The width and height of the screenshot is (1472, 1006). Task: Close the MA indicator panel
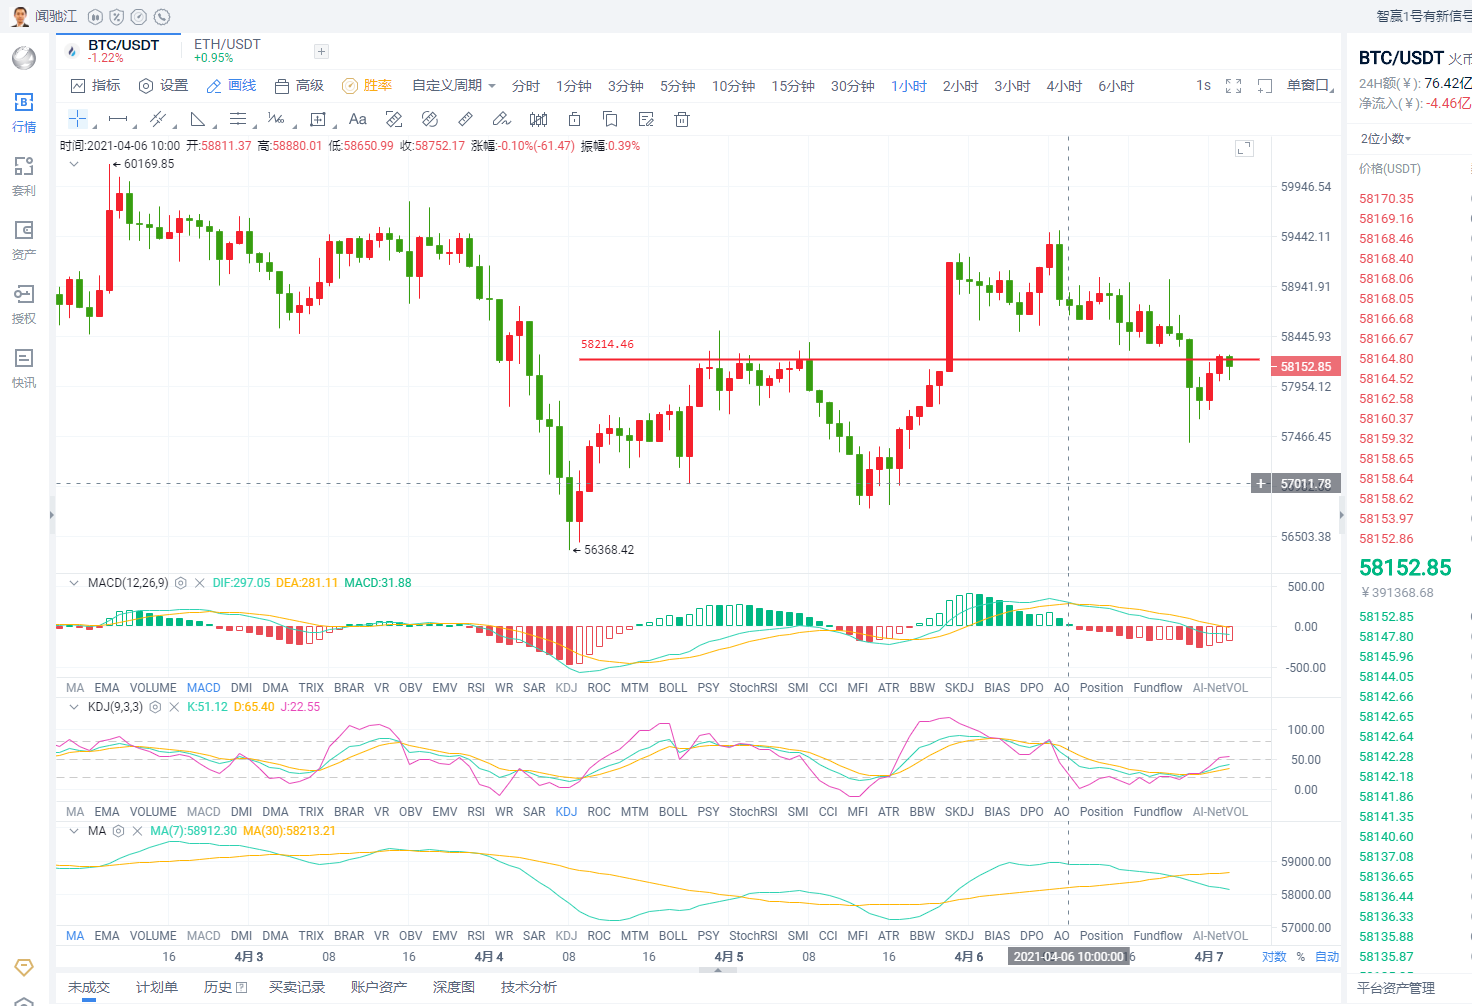click(x=137, y=831)
